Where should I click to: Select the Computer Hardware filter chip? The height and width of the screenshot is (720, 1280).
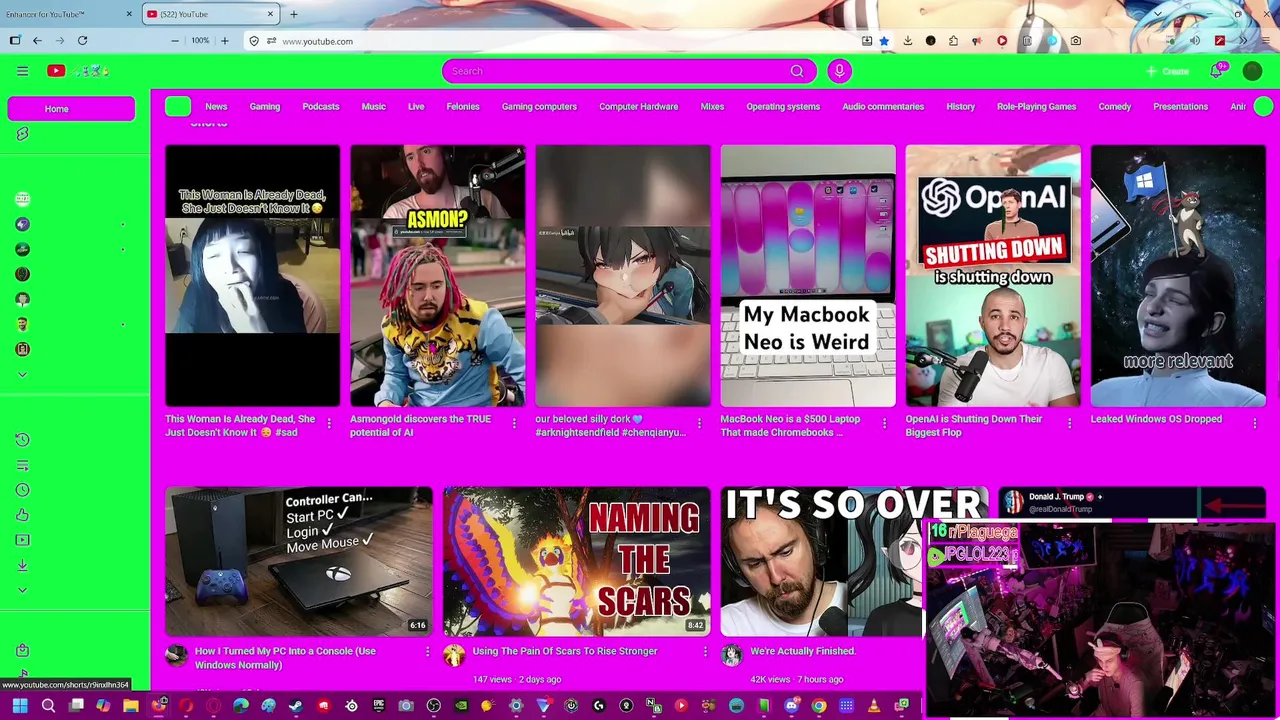point(638,107)
